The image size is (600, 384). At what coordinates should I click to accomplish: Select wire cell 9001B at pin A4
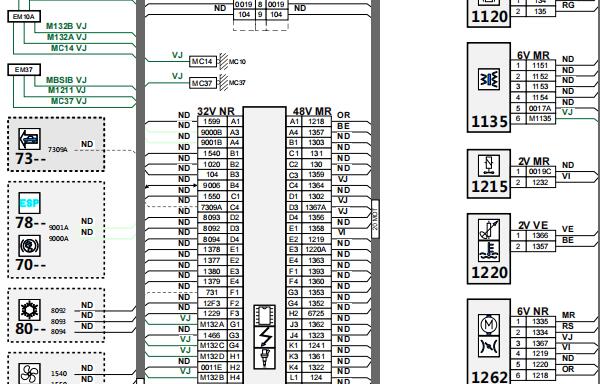click(212, 143)
